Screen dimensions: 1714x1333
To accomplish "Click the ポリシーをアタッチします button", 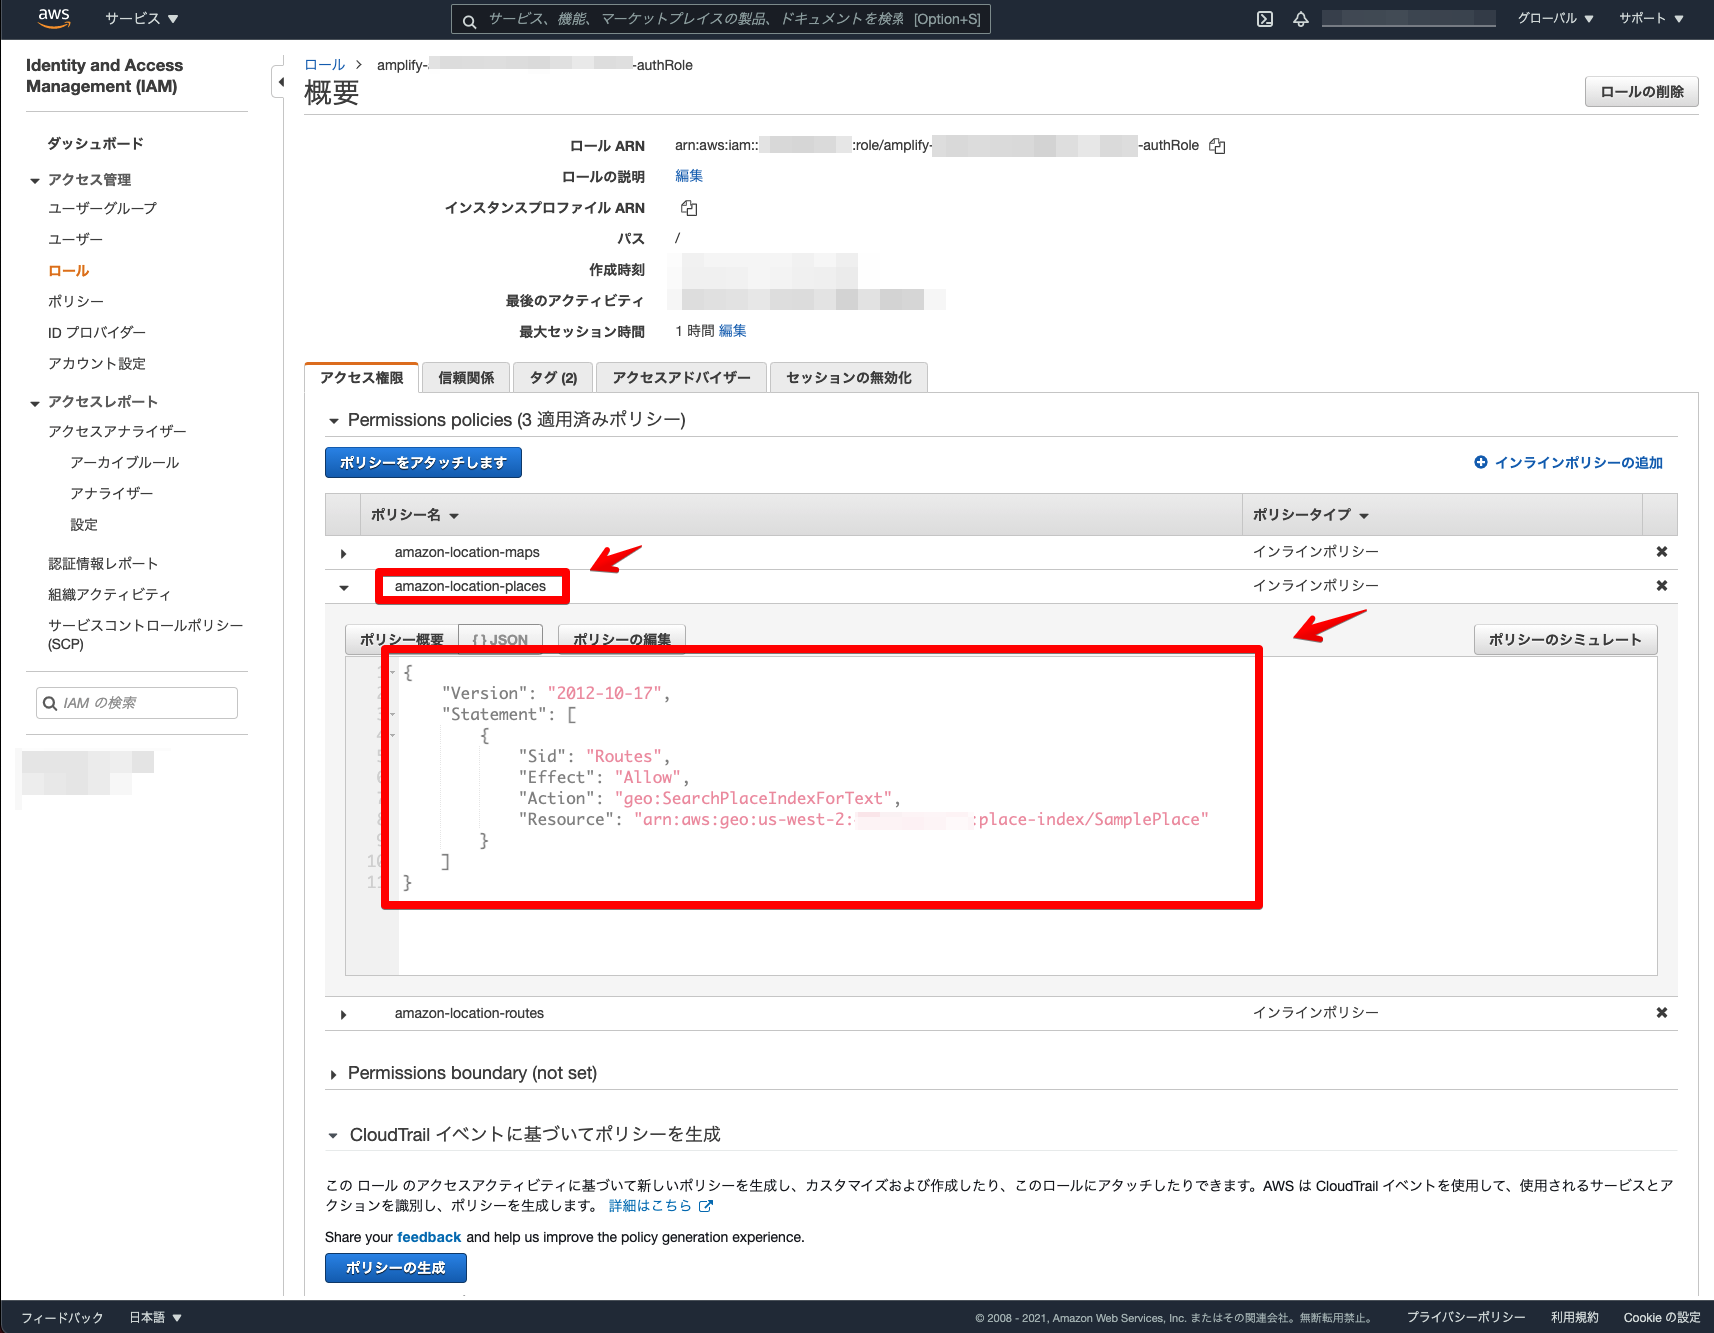I will [x=422, y=462].
